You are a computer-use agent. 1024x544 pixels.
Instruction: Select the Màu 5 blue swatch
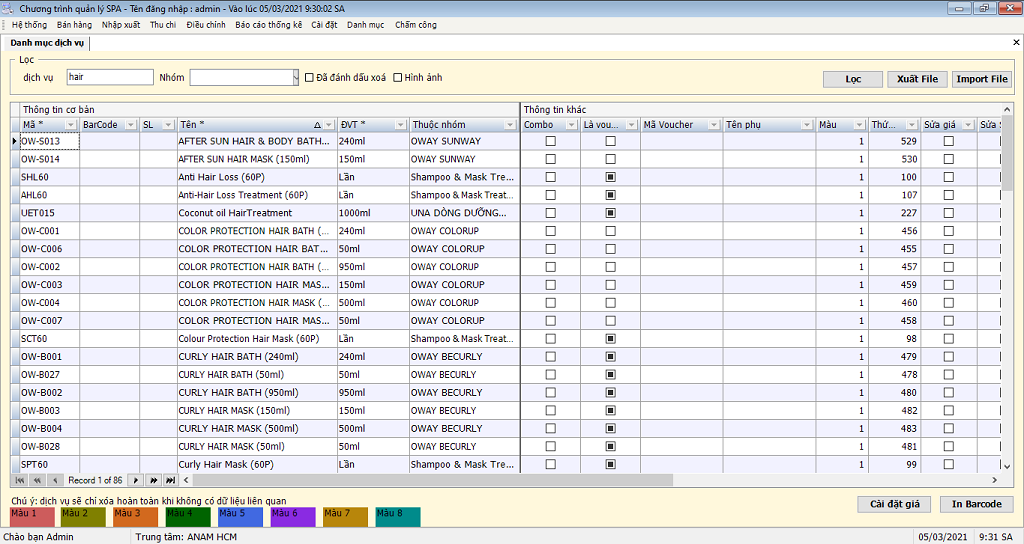coord(240,516)
